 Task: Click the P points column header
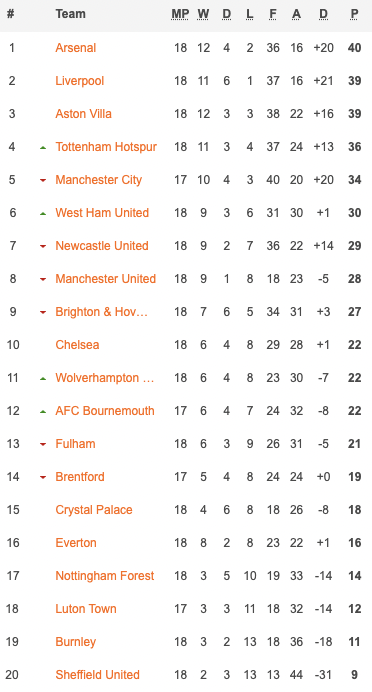click(354, 15)
